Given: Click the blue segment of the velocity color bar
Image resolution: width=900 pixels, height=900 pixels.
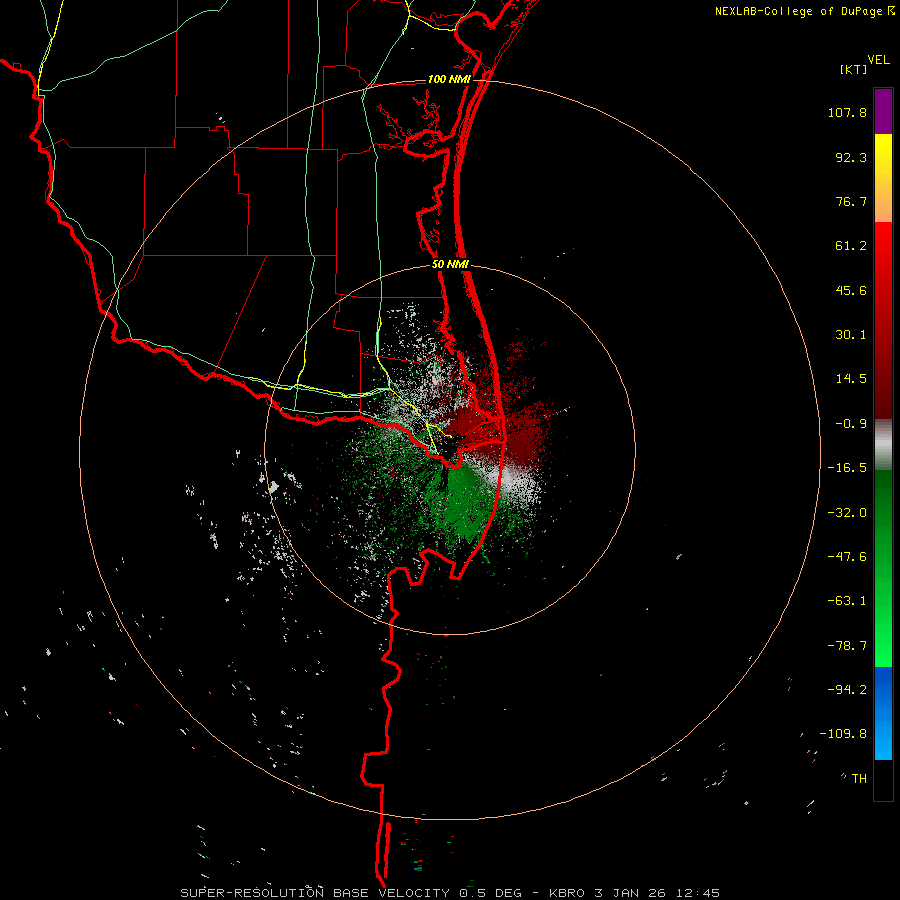Looking at the screenshot, I should coord(883,713).
